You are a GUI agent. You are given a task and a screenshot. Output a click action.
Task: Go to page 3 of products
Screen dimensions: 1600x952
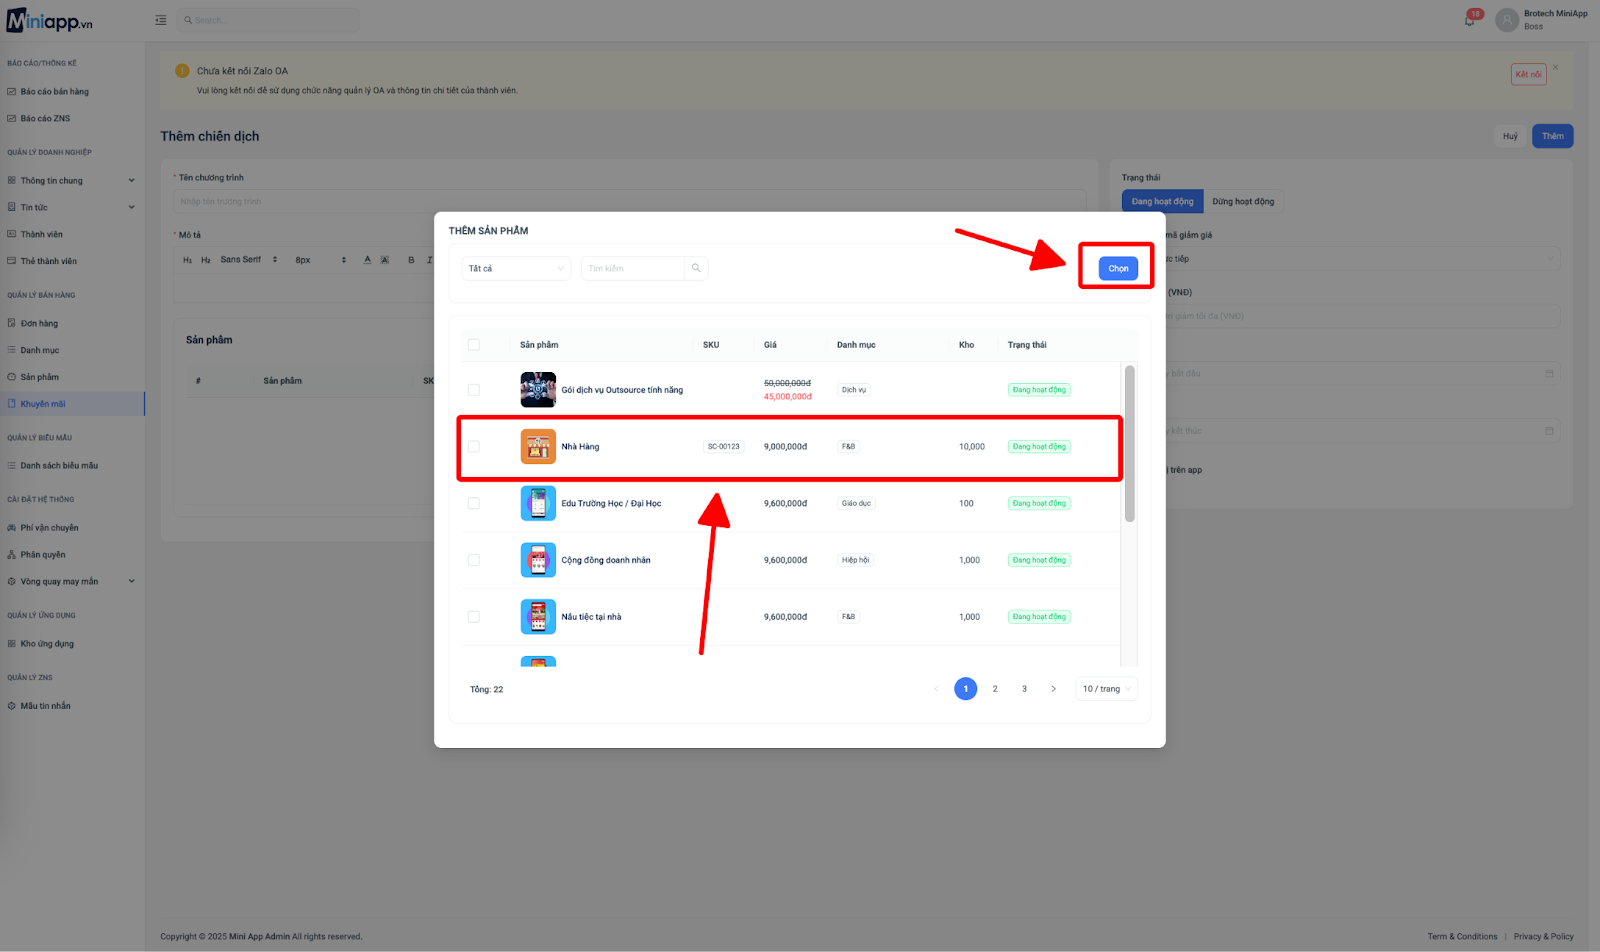tap(1024, 689)
